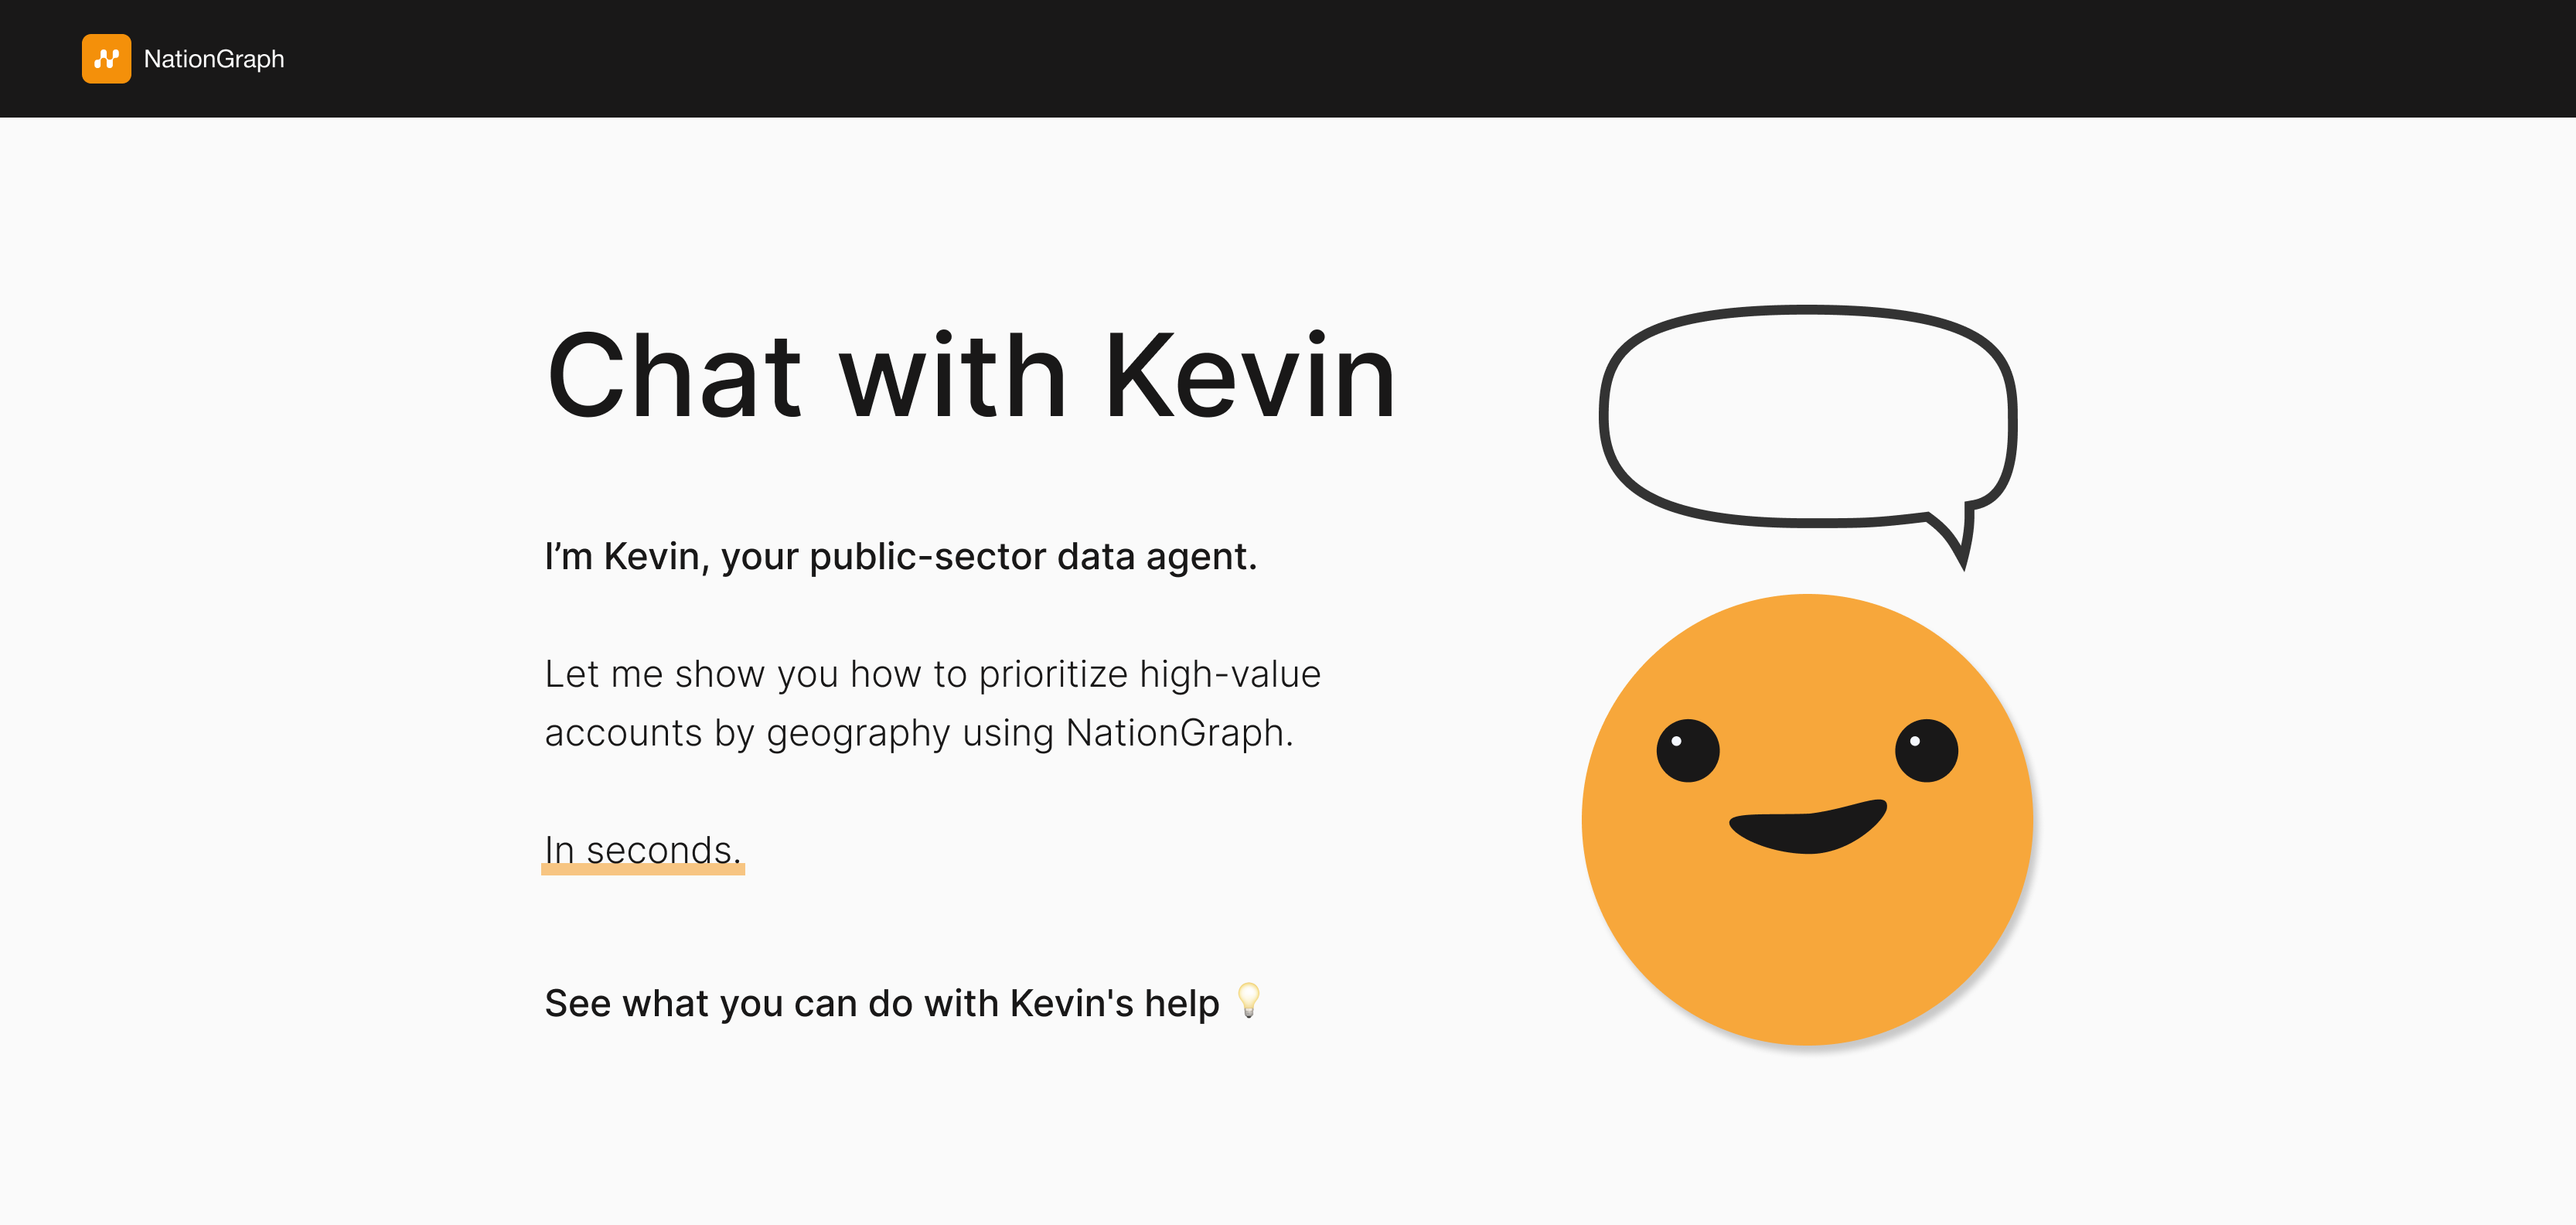
Task: Click the 'Let me show you how to prioritize' paragraph
Action: coord(932,703)
